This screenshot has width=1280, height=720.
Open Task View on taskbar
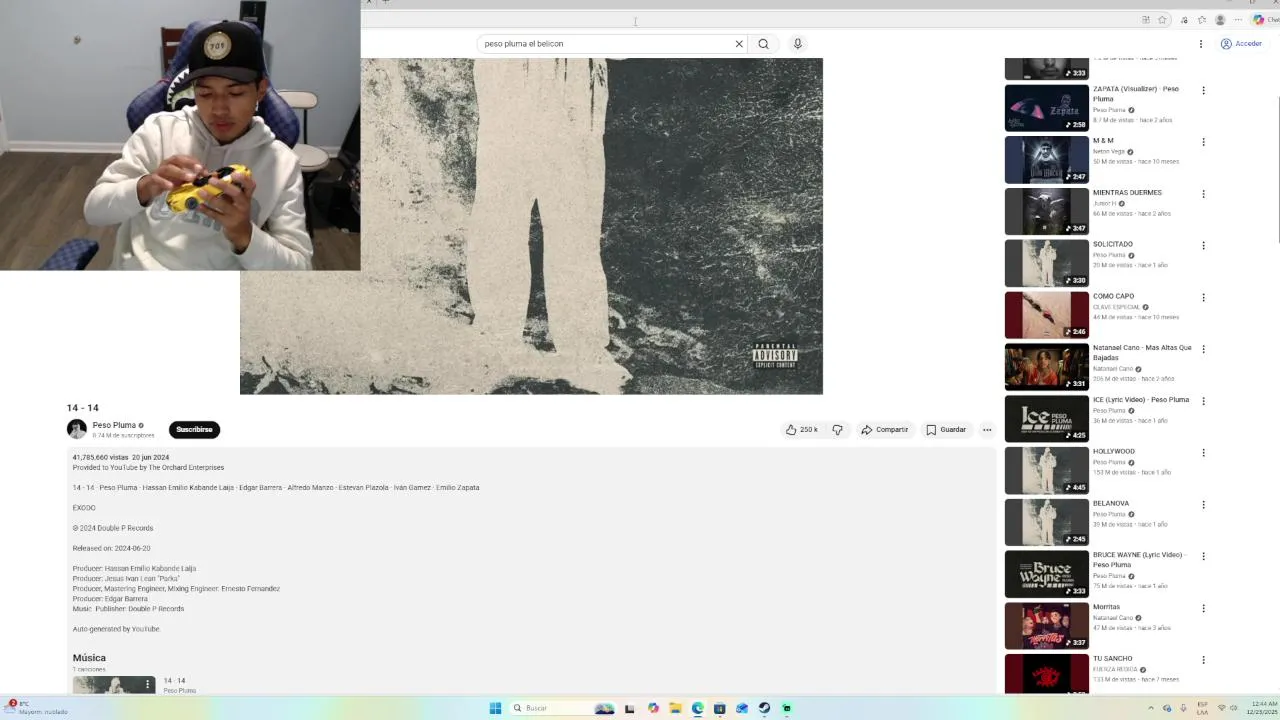[630, 708]
